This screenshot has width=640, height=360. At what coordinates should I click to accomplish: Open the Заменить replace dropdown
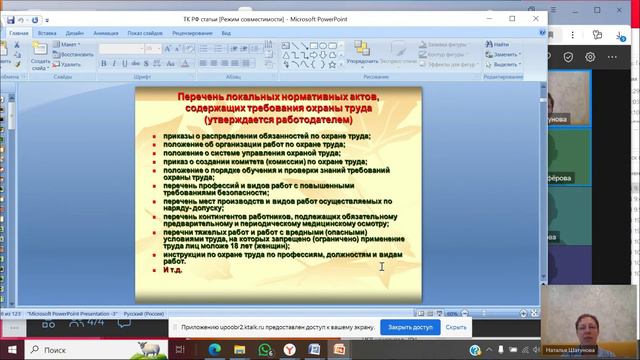(503, 54)
